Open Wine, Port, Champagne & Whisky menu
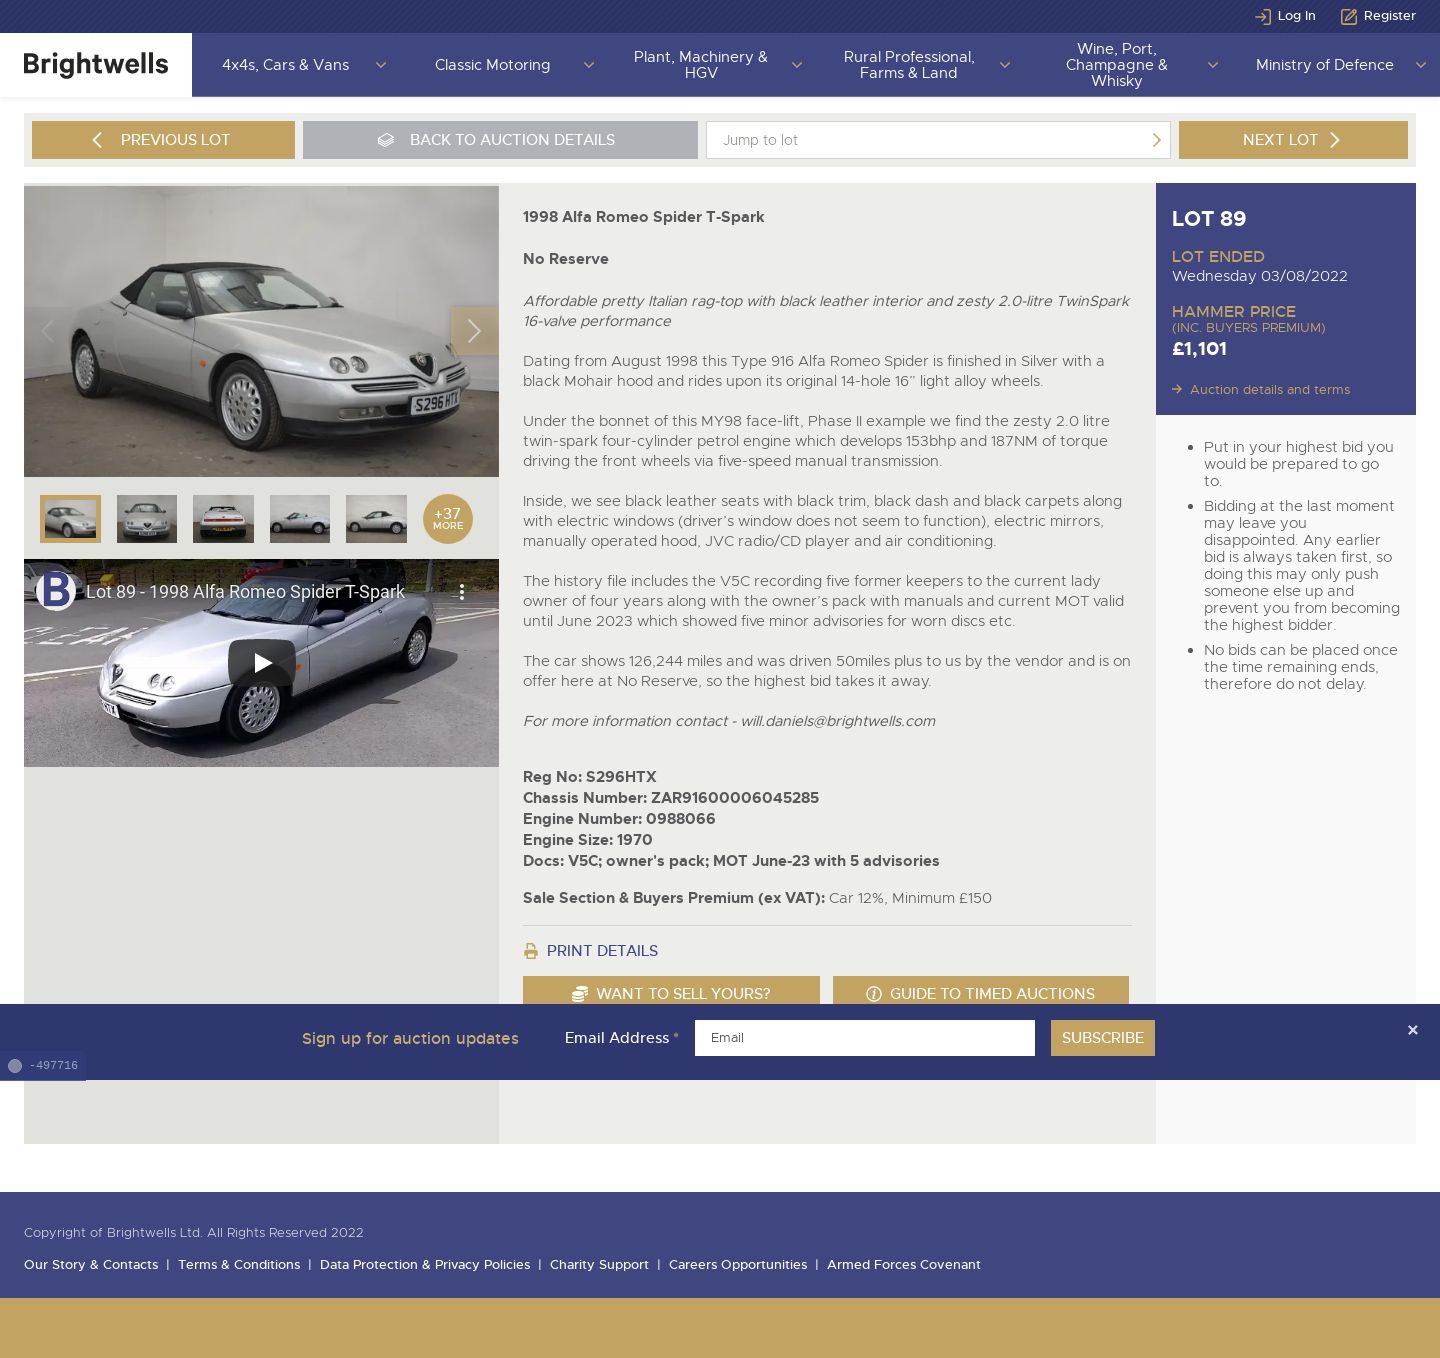 [x=1117, y=65]
